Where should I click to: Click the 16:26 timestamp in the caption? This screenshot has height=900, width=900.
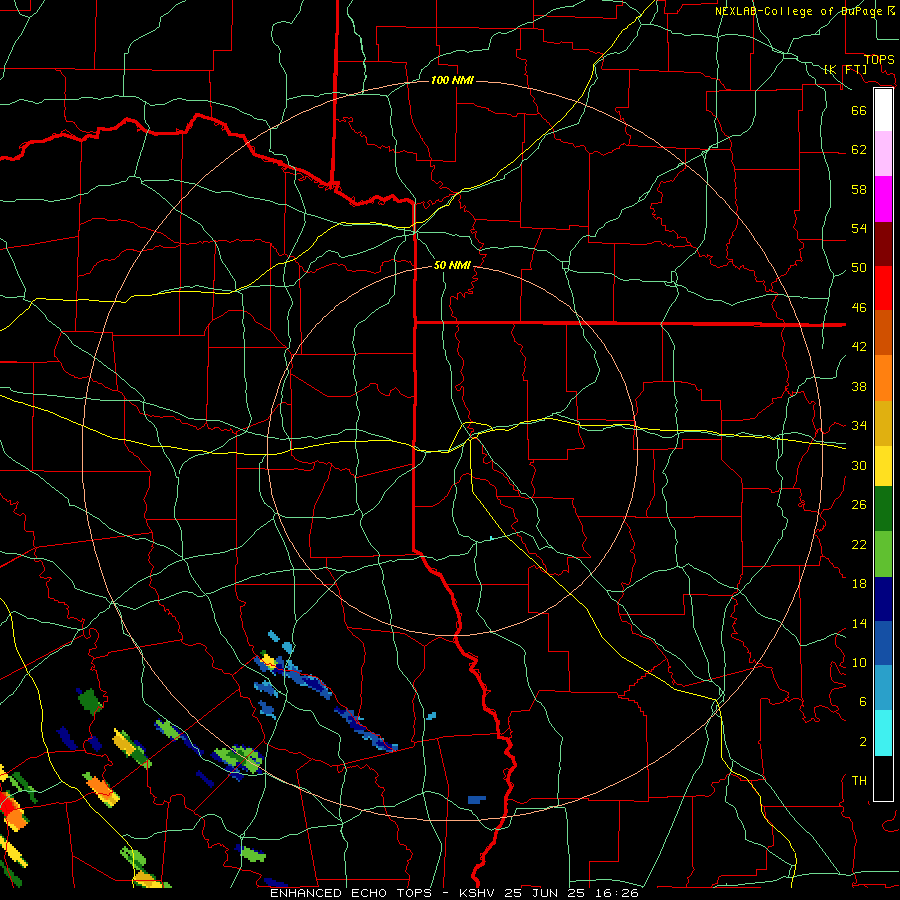pyautogui.click(x=617, y=893)
